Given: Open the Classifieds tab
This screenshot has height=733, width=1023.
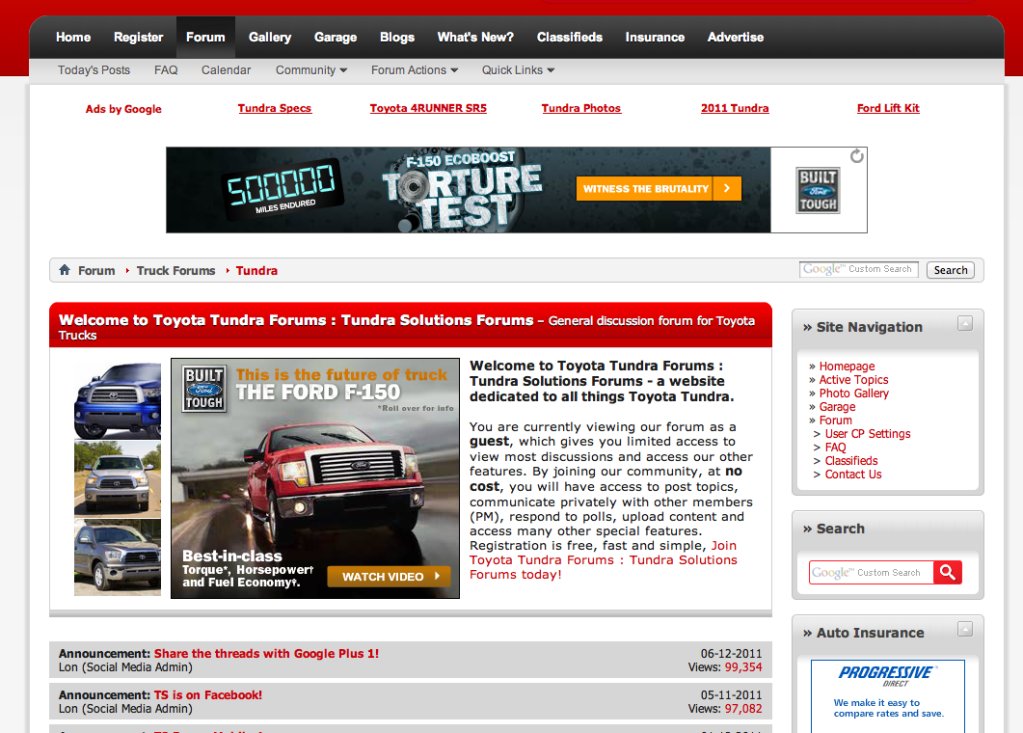Looking at the screenshot, I should tap(570, 37).
